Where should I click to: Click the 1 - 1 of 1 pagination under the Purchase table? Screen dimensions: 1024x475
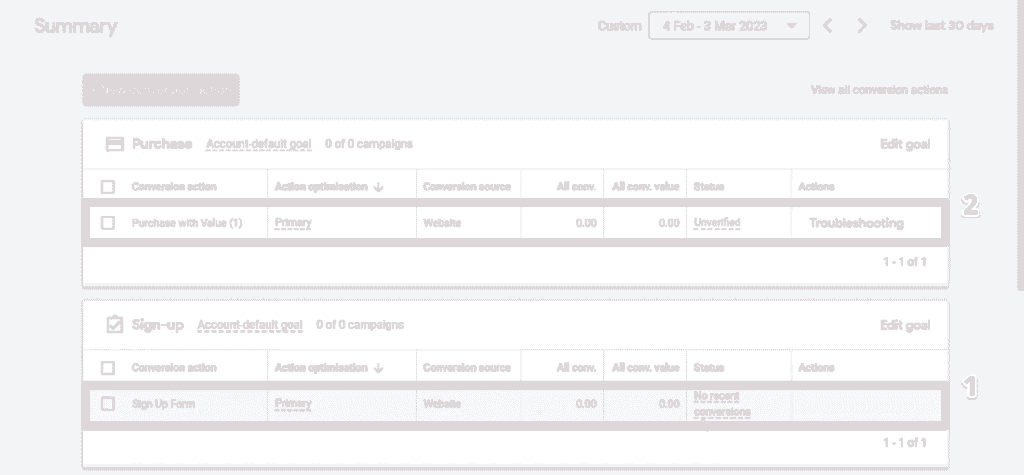click(904, 262)
